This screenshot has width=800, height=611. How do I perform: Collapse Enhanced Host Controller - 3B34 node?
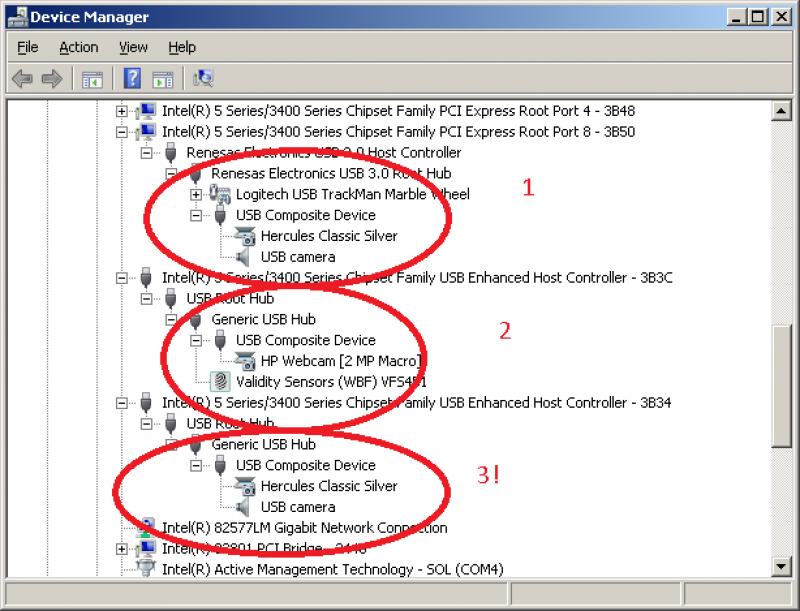coord(121,403)
